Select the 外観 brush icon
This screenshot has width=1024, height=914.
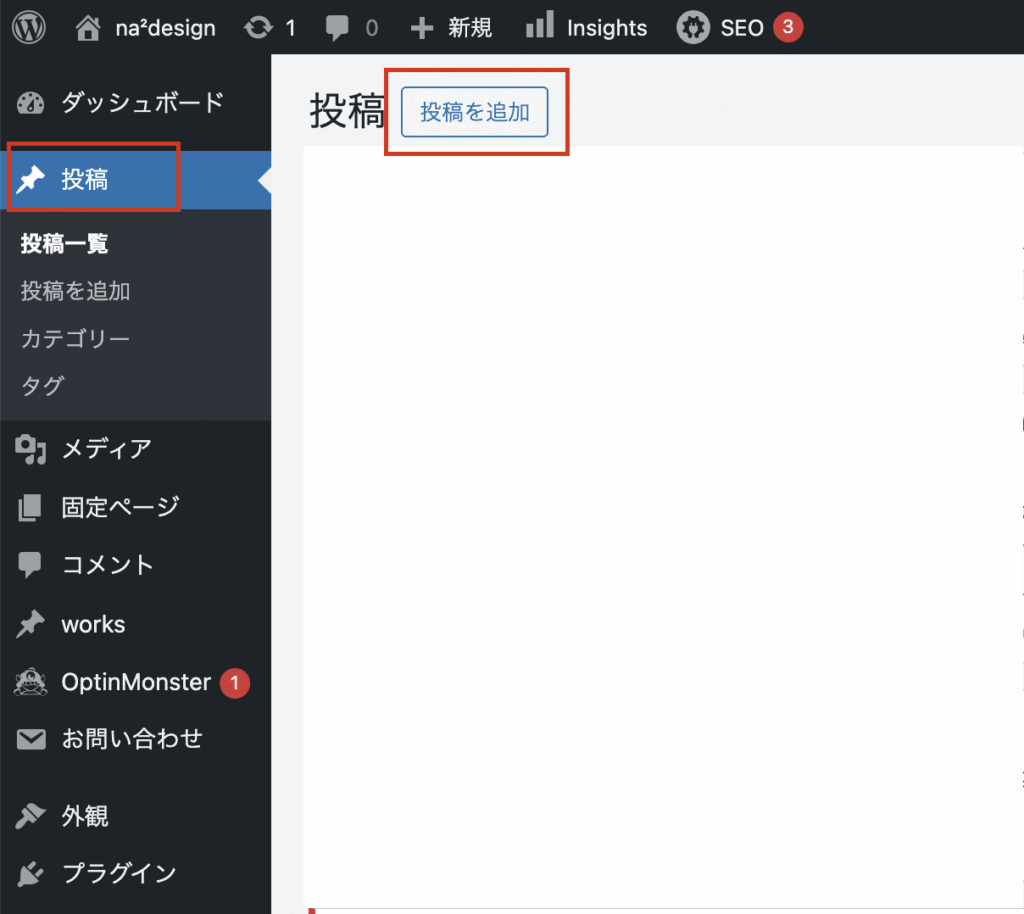30,816
